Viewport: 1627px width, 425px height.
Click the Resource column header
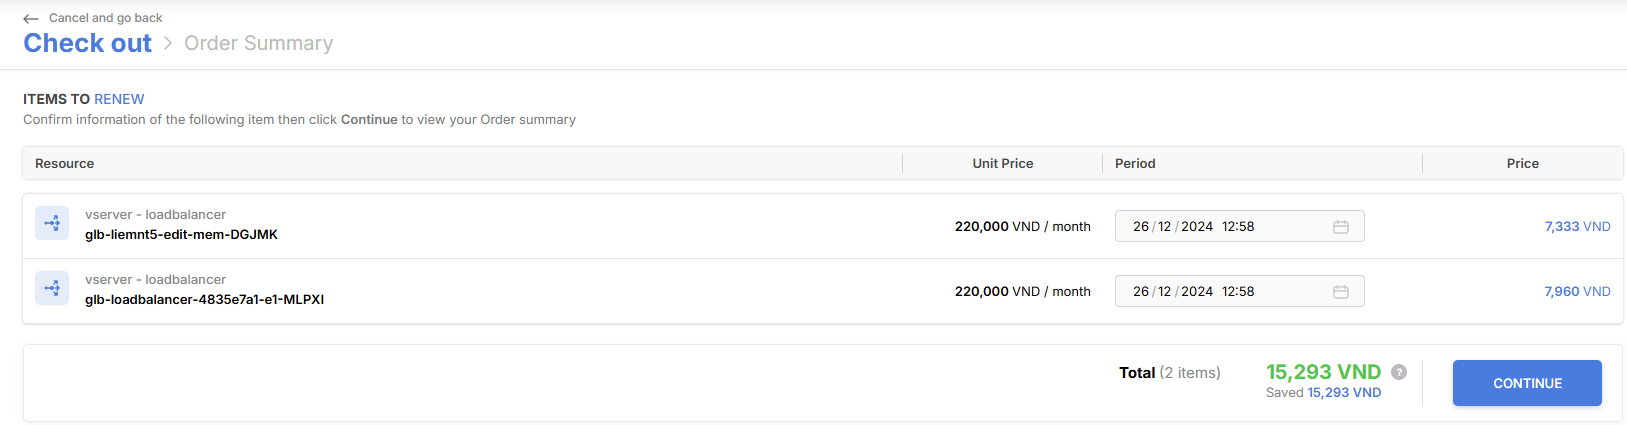coord(65,163)
